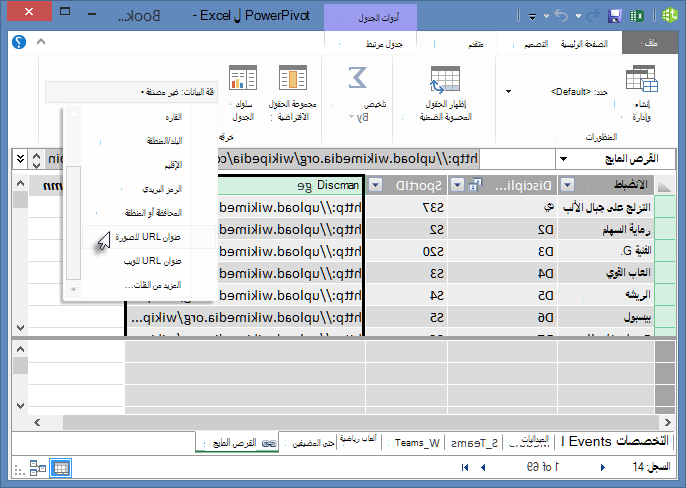The image size is (686, 488).
Task: Click the cell رماية السهم
Action: click(606, 229)
